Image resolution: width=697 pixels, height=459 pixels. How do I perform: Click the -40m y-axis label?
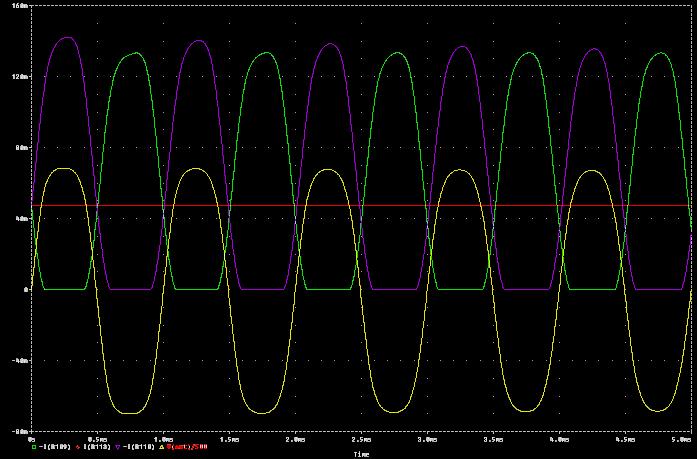pyautogui.click(x=19, y=360)
